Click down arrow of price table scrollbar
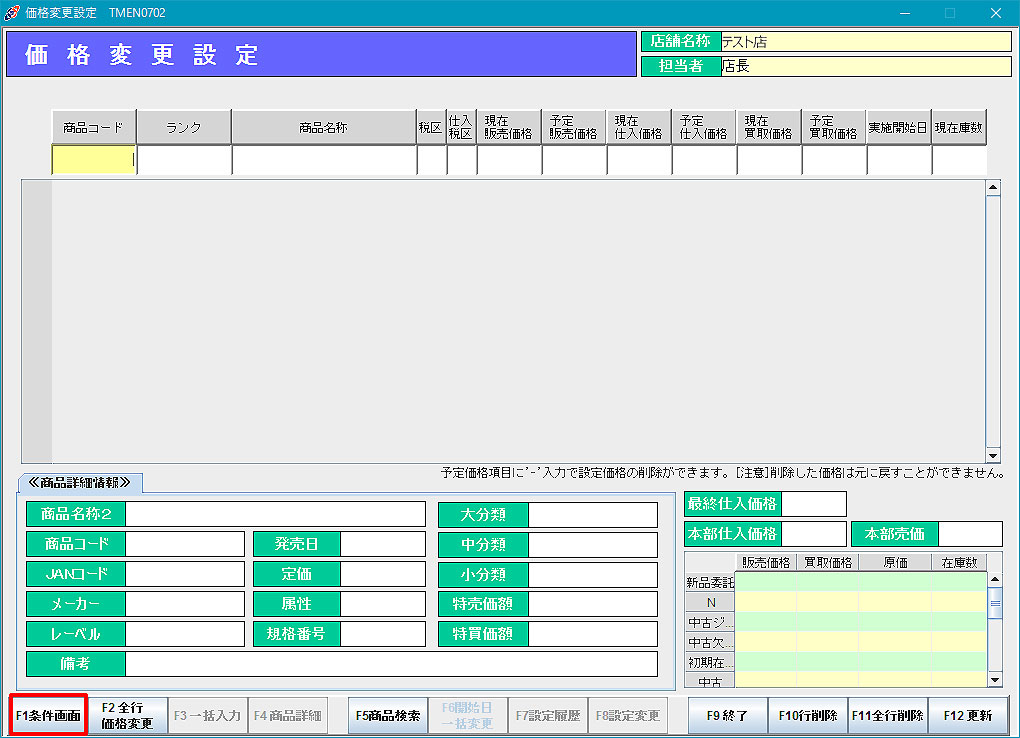1020x738 pixels. [x=994, y=680]
